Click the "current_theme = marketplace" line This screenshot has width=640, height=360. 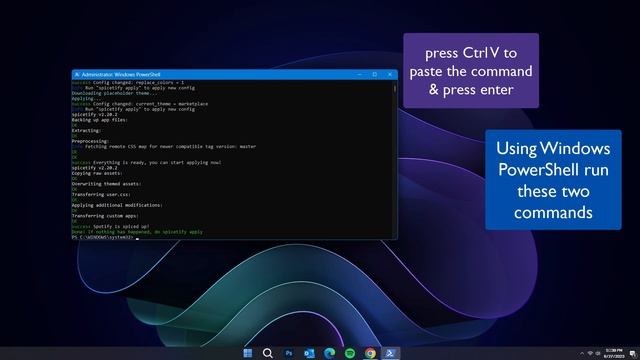click(140, 104)
